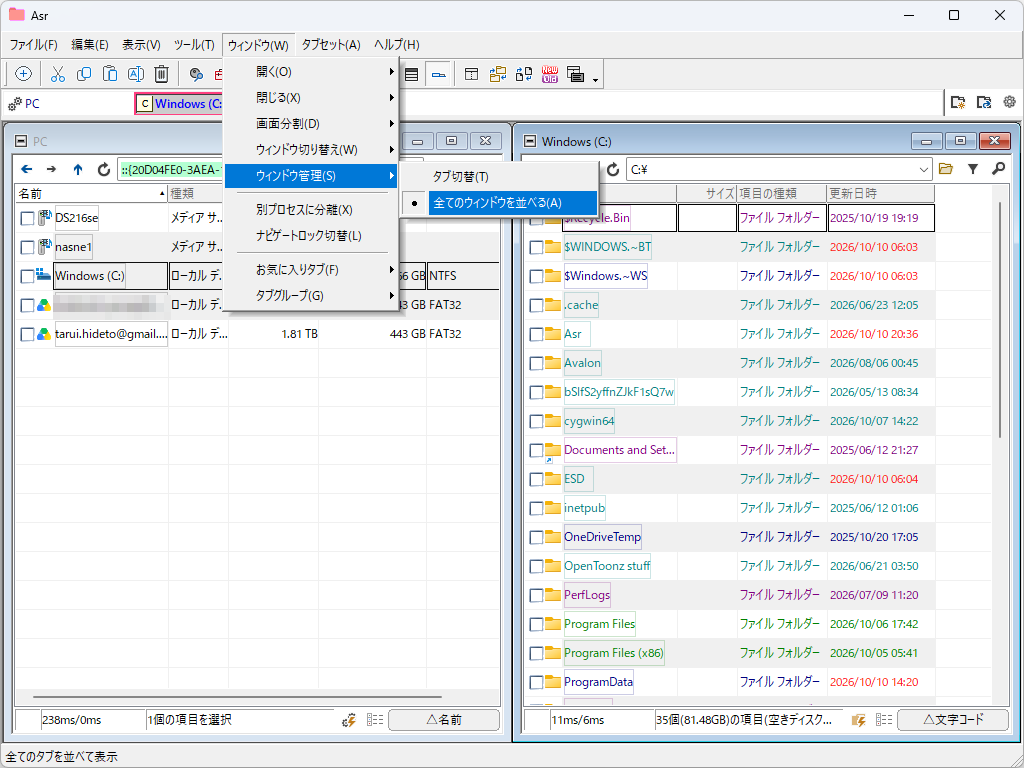Click the new item plus-circle toolbar icon

coord(24,74)
